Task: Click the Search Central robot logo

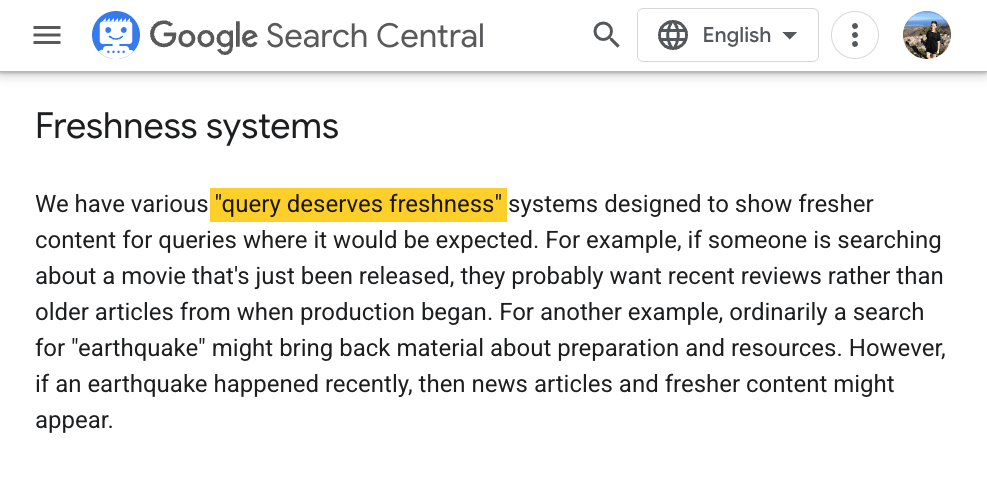Action: click(x=117, y=36)
